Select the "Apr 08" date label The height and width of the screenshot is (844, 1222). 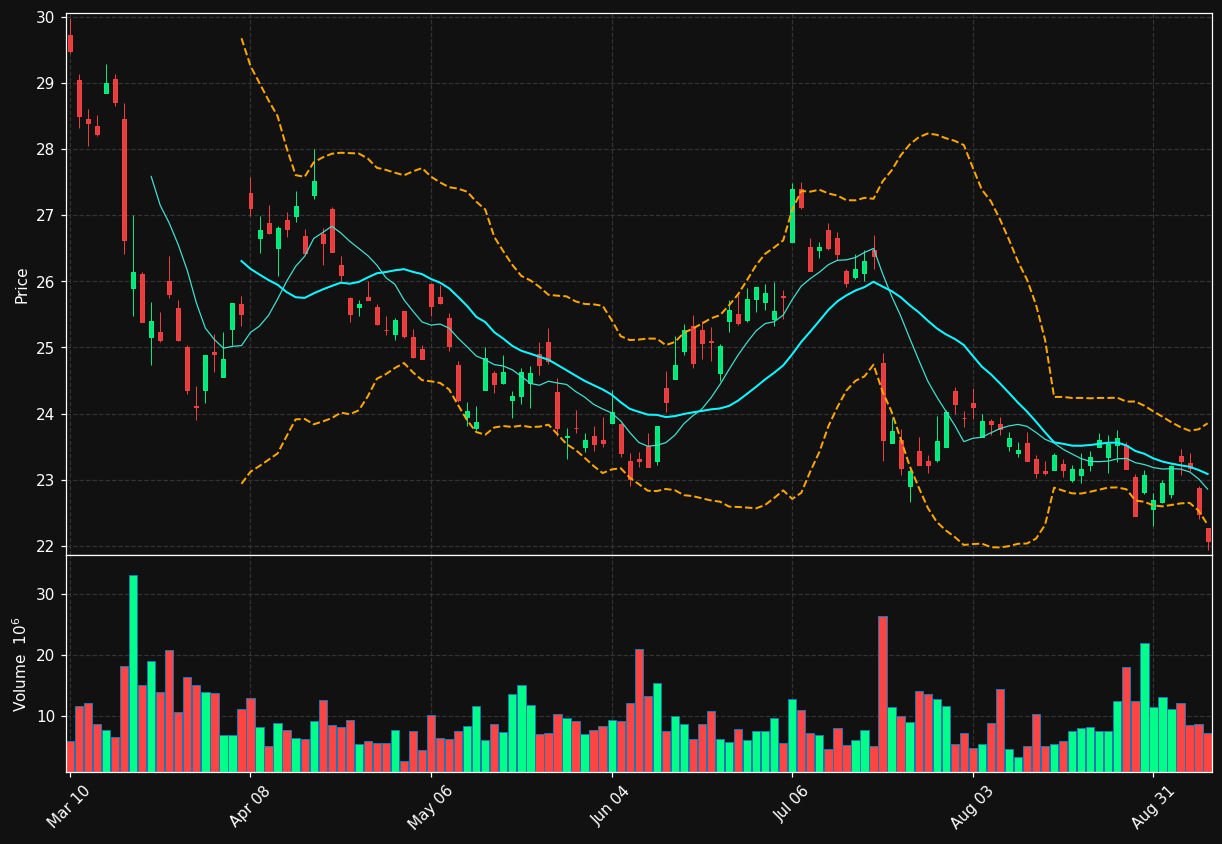[x=250, y=806]
